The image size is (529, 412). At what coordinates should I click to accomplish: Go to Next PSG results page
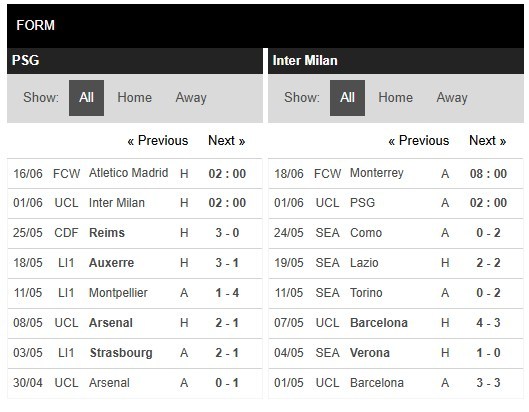click(x=226, y=140)
